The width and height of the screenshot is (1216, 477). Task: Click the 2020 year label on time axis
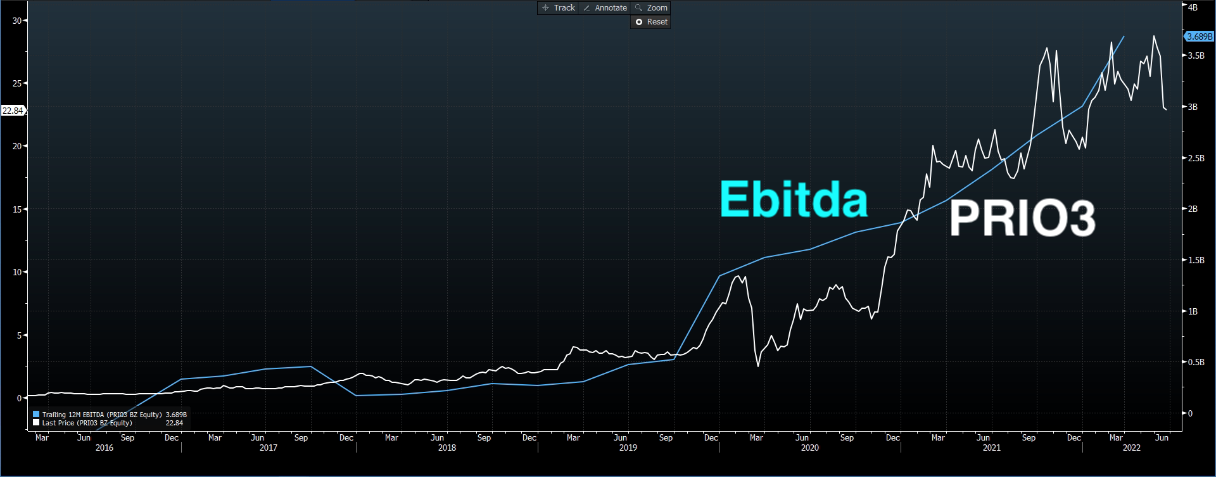pos(809,448)
